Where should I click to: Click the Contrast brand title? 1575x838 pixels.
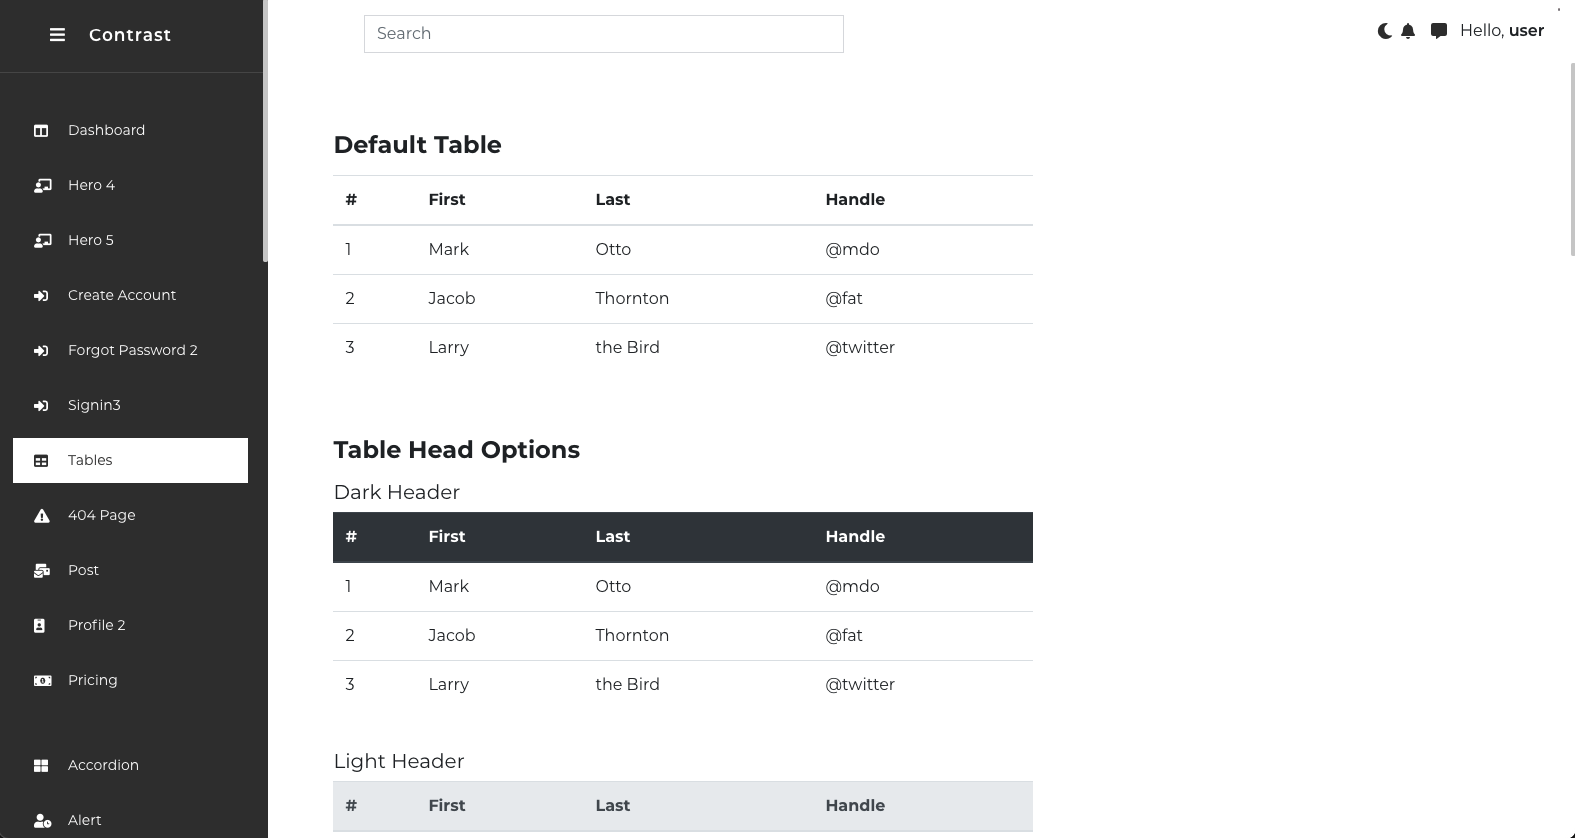(130, 35)
